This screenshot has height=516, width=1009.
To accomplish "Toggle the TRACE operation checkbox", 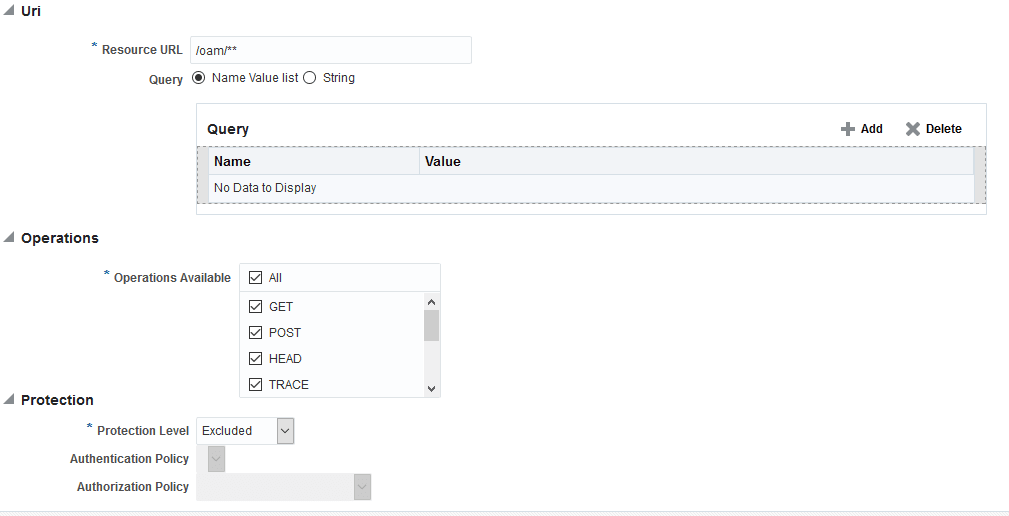I will tap(255, 384).
